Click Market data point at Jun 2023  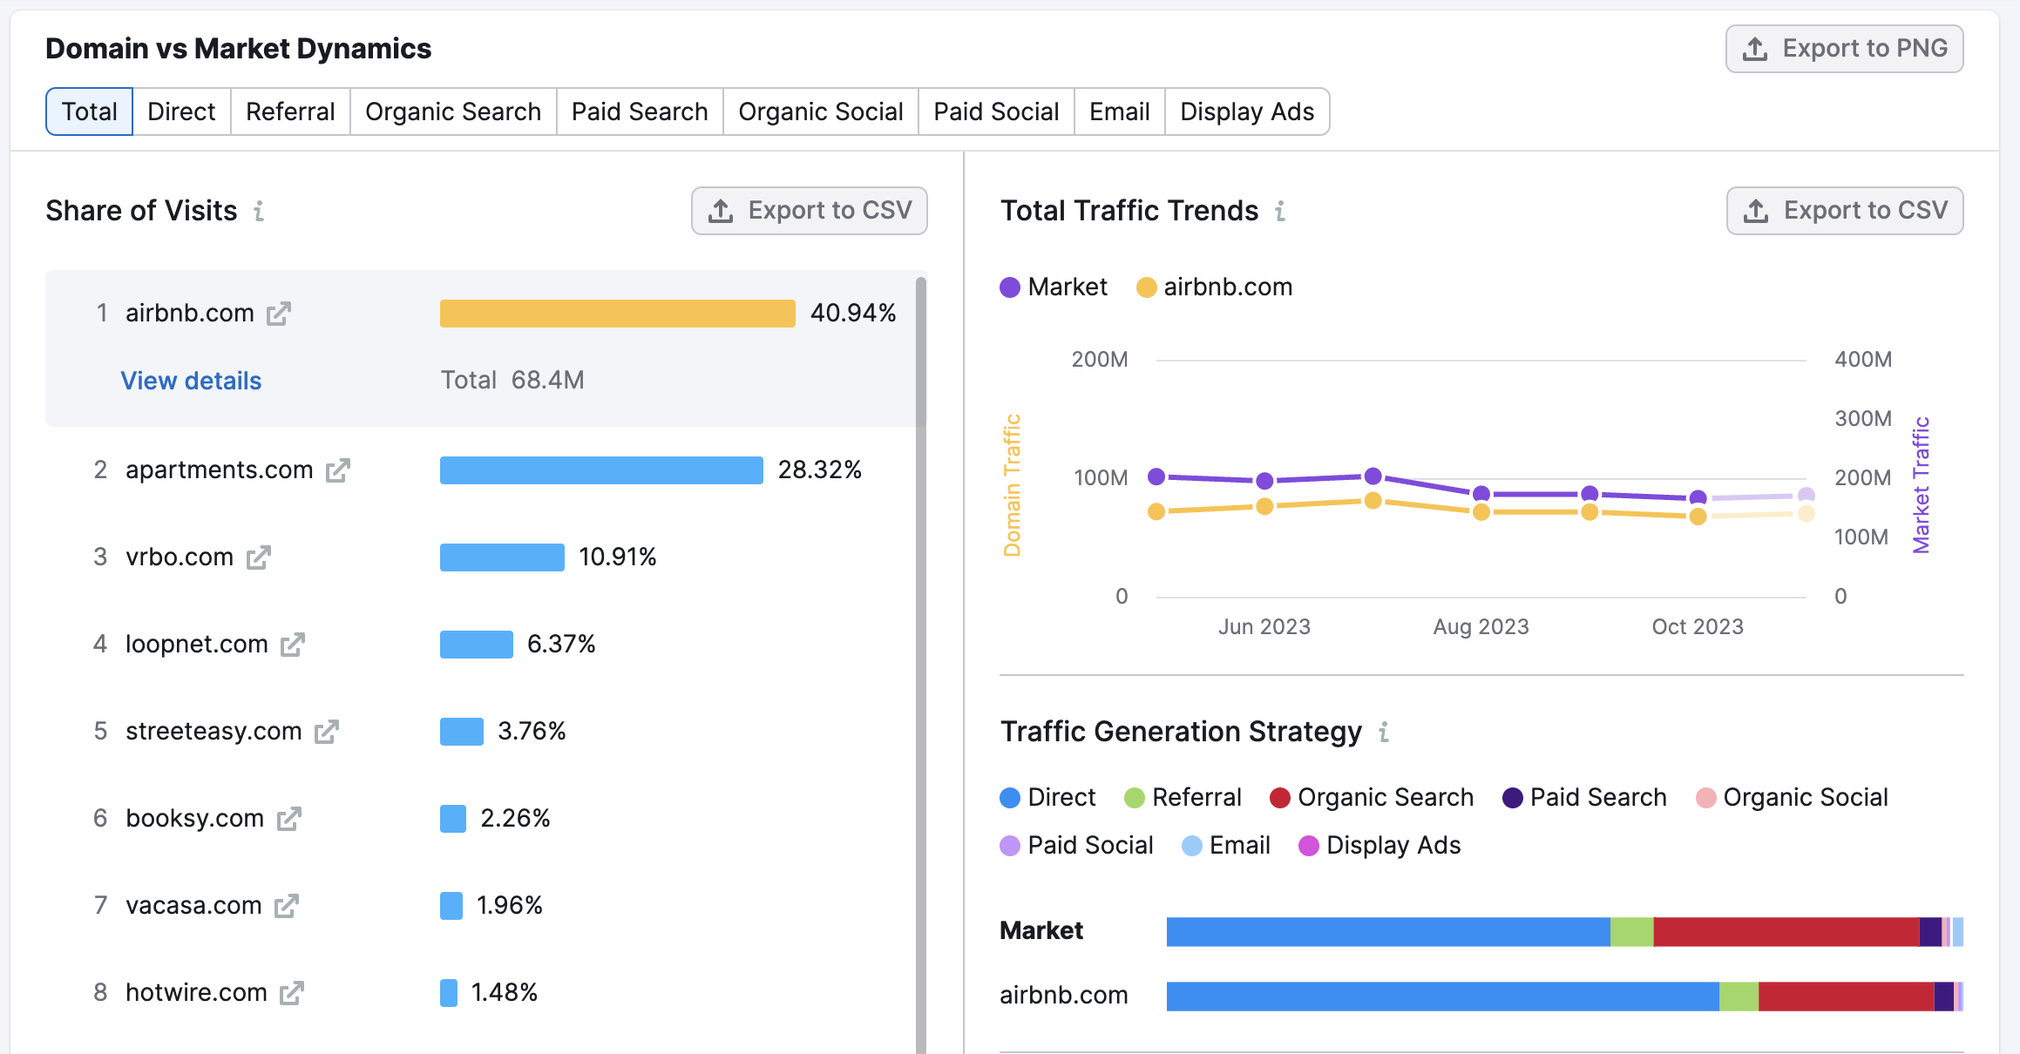[1265, 481]
